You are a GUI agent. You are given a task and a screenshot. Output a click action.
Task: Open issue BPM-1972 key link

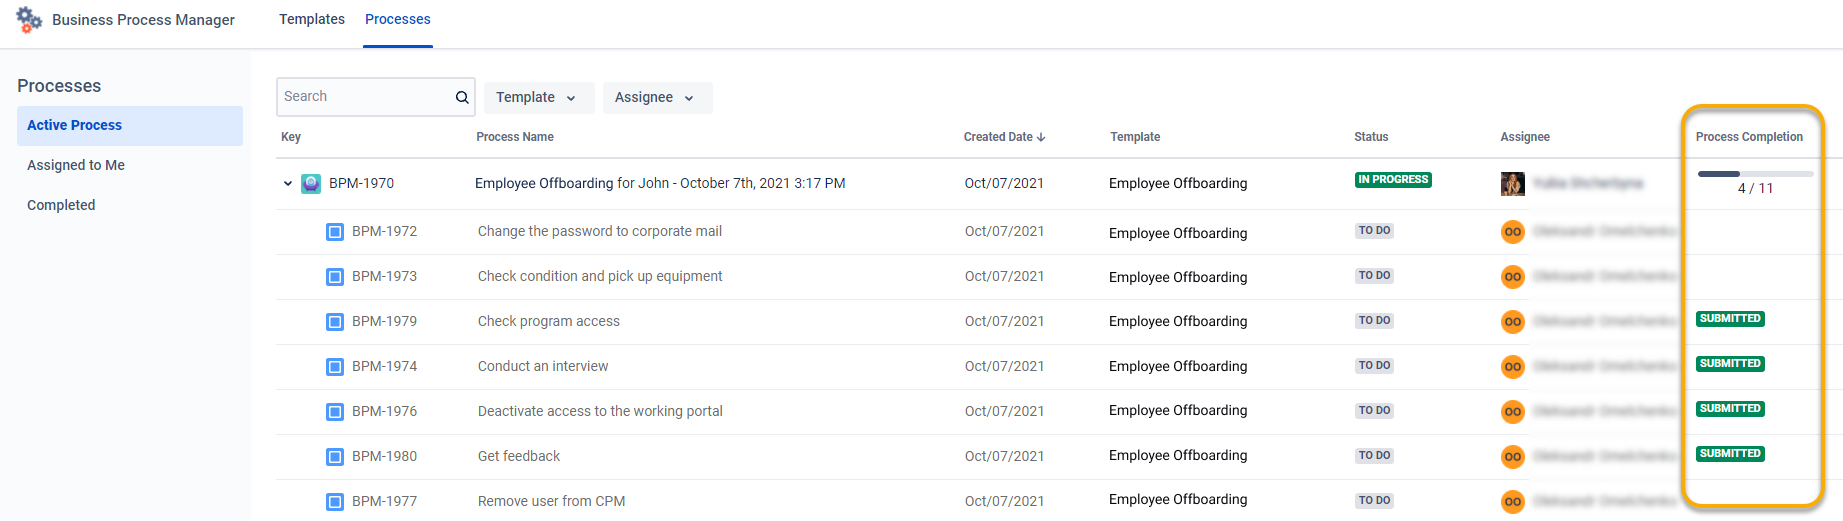384,231
